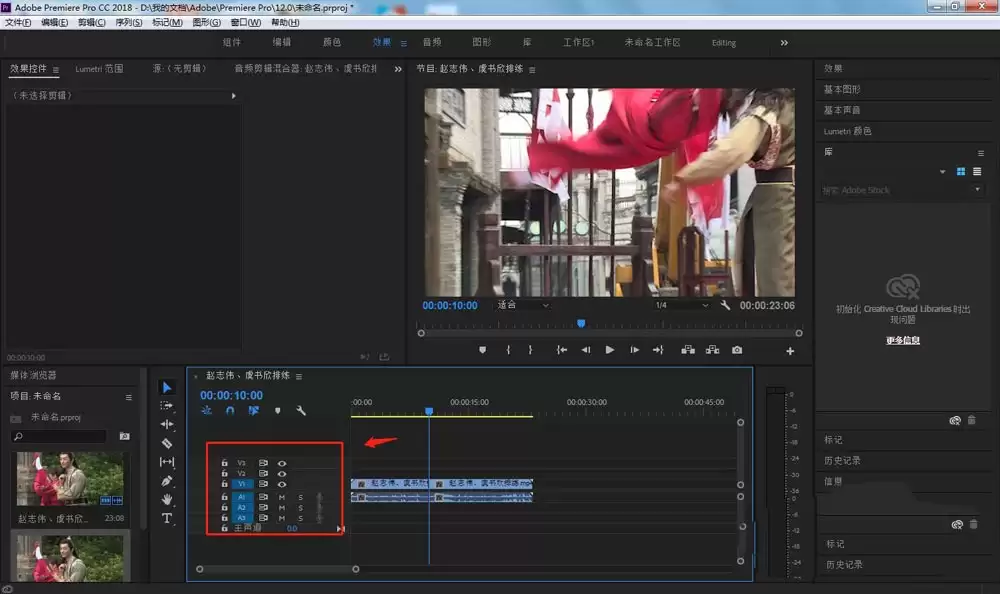The image size is (1000, 594).
Task: Click the Export Frame camera icon
Action: click(737, 350)
